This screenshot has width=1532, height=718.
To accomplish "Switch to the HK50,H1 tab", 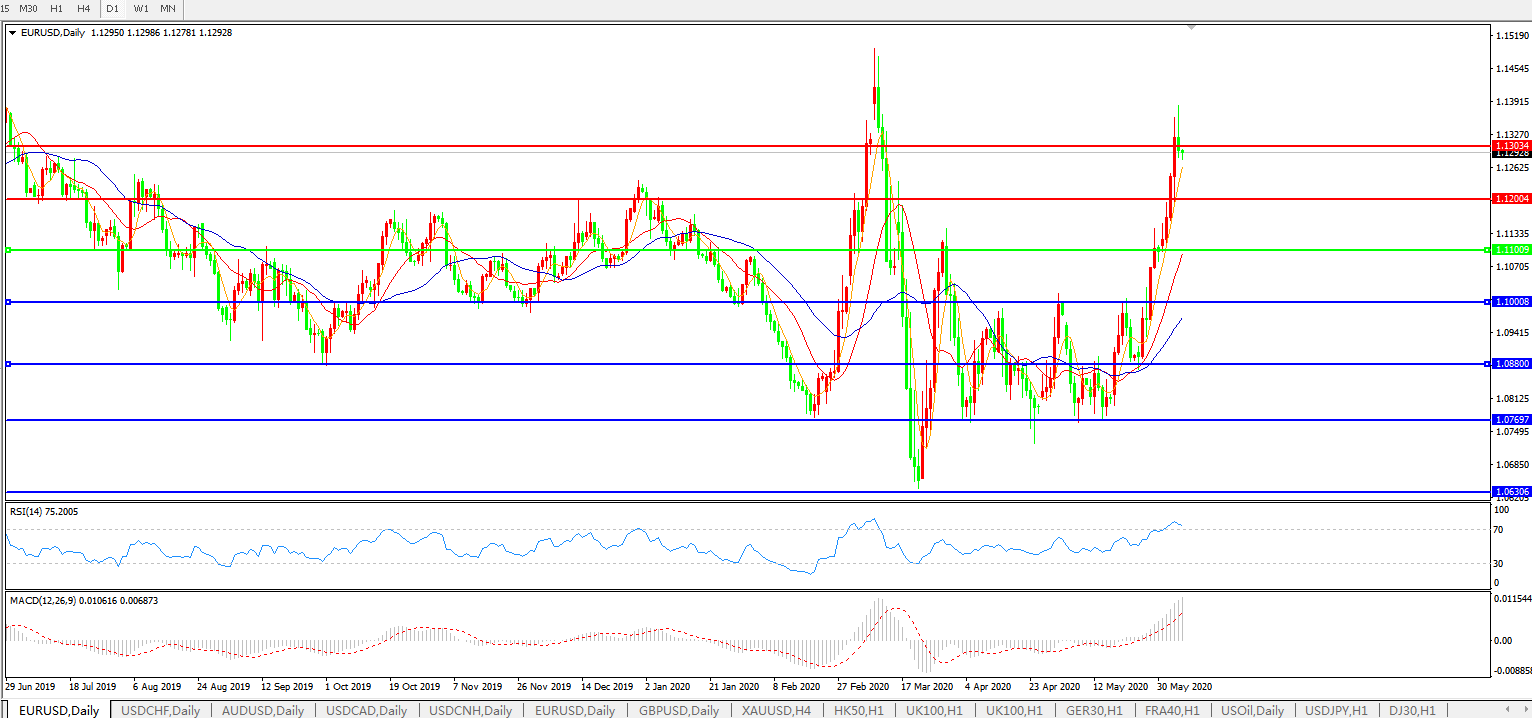I will click(858, 710).
